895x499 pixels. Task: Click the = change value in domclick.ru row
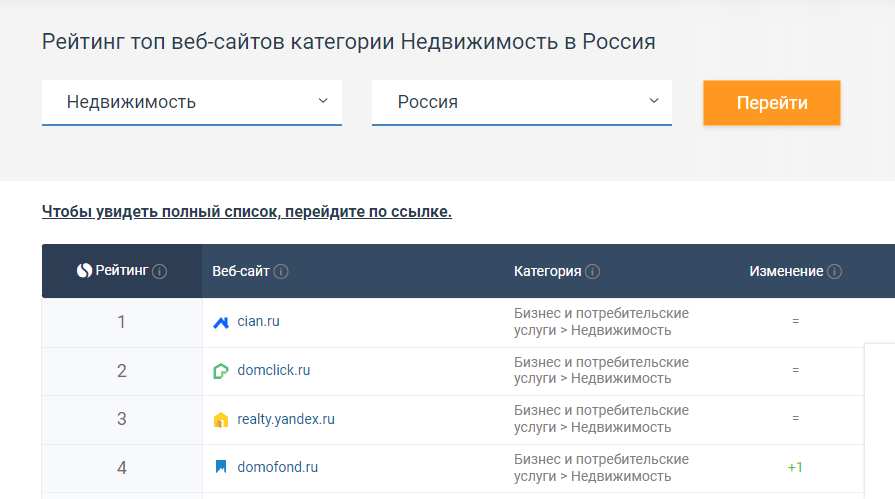(x=795, y=370)
